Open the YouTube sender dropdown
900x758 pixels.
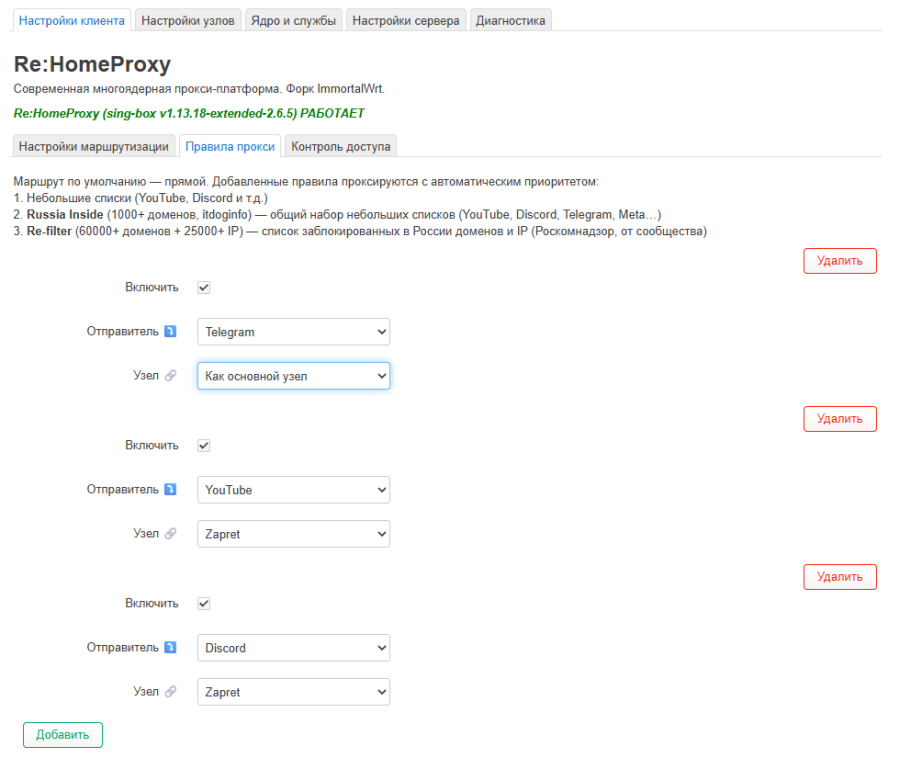click(293, 490)
